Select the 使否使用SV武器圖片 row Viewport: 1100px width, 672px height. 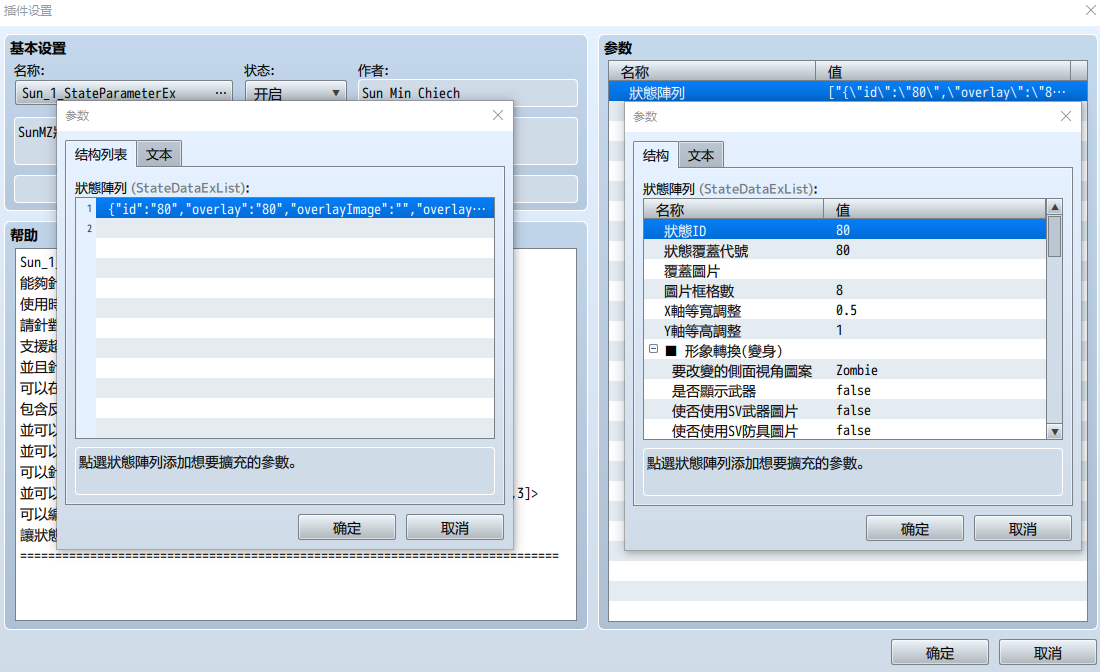[x=845, y=410]
